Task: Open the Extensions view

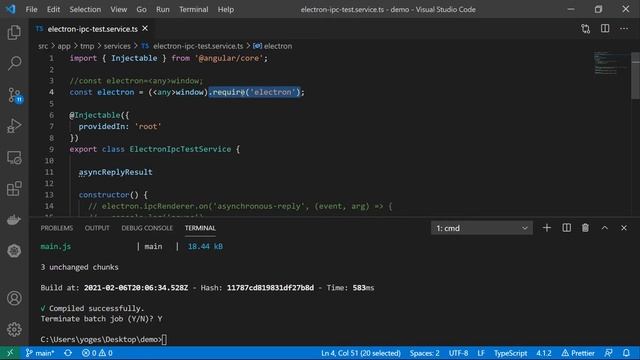Action: click(14, 189)
